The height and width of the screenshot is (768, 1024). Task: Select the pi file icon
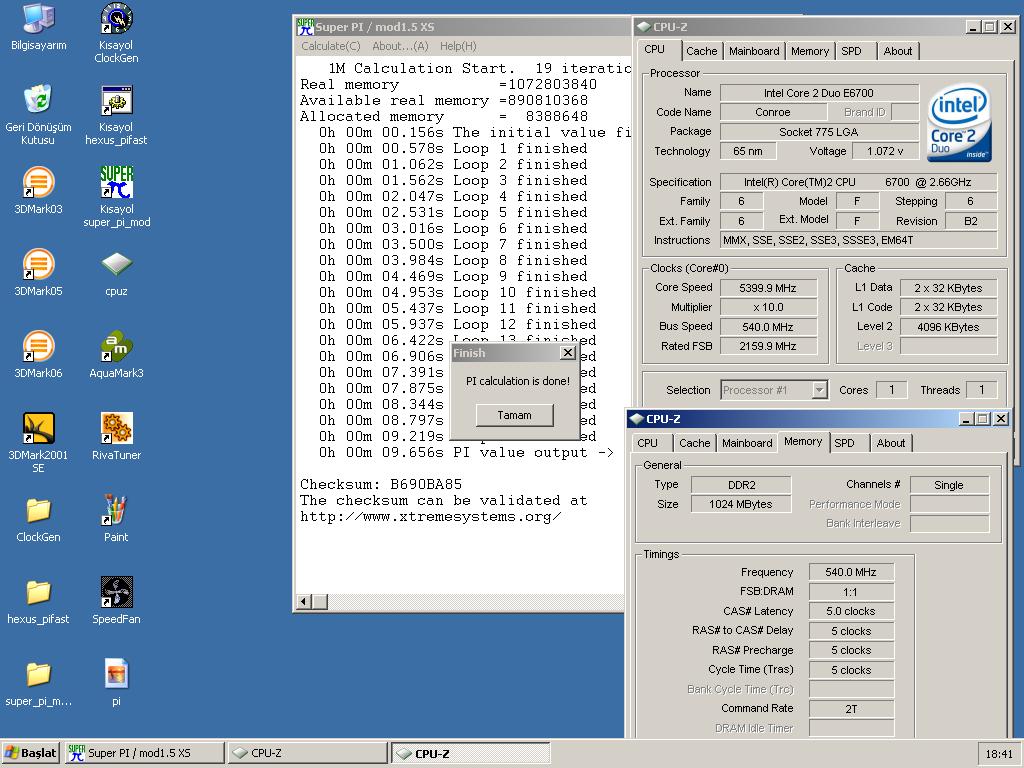coord(116,682)
